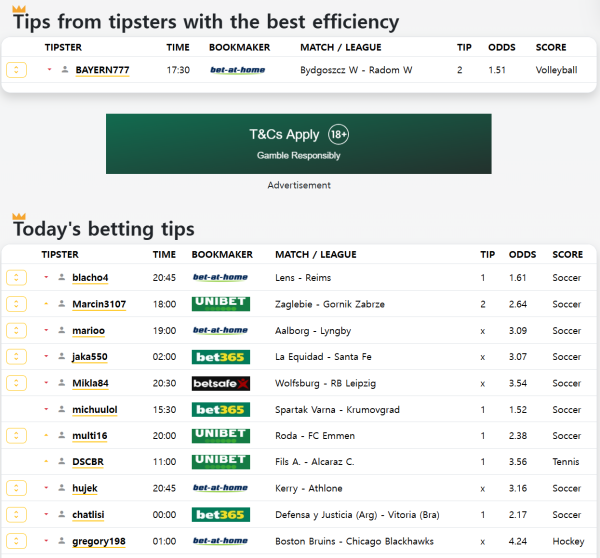Click the bet-at-home logo in gregory198's row

coord(220,541)
